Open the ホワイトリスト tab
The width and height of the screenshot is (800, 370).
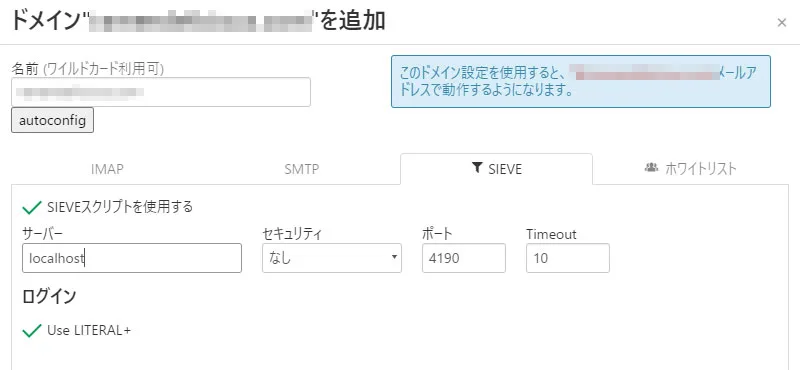coord(701,169)
